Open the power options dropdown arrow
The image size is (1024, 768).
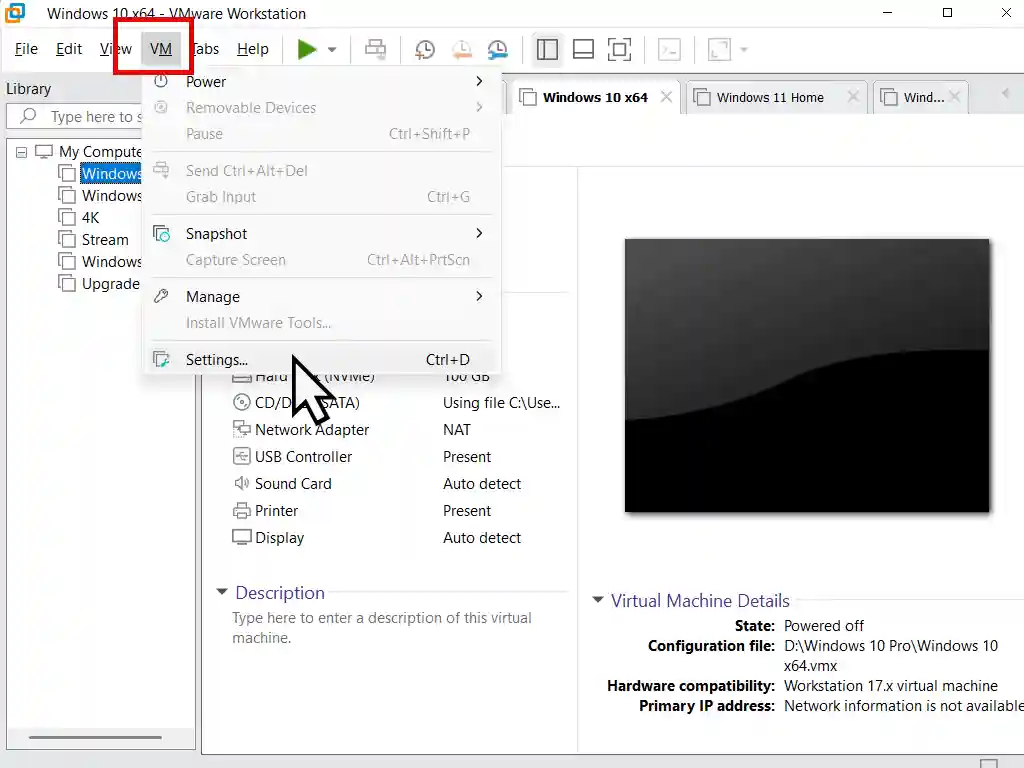point(332,50)
